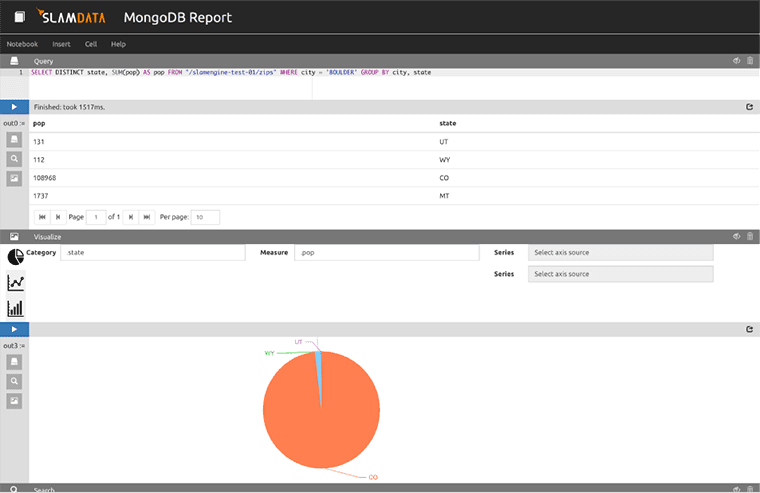
Task: Go to last page of results
Action: point(146,217)
